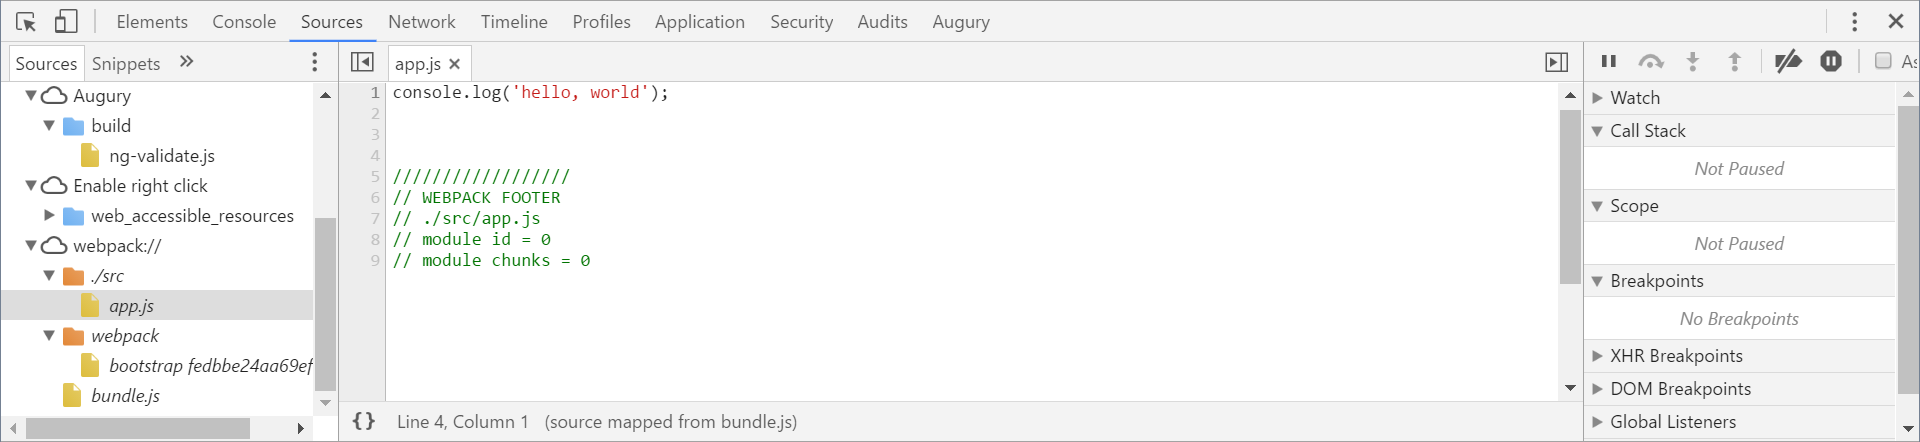Viewport: 1920px width, 442px height.
Task: Click the navigator horizontal scrollbar thumb
Action: coord(138,428)
